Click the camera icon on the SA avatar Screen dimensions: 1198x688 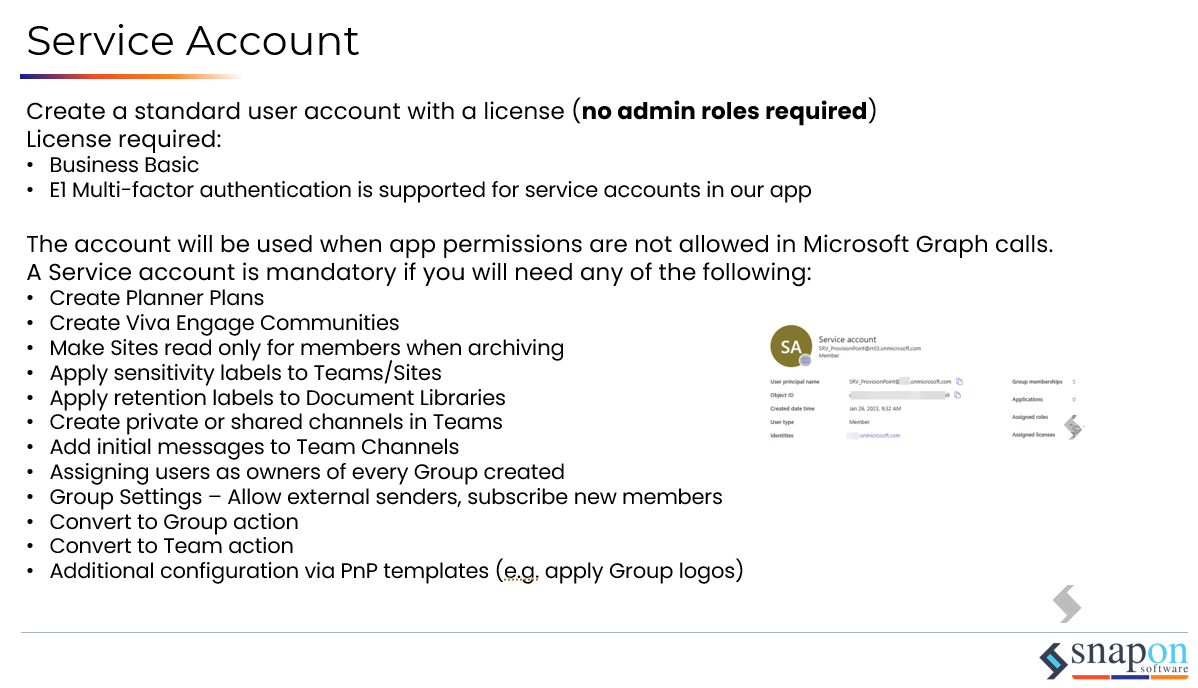click(805, 360)
